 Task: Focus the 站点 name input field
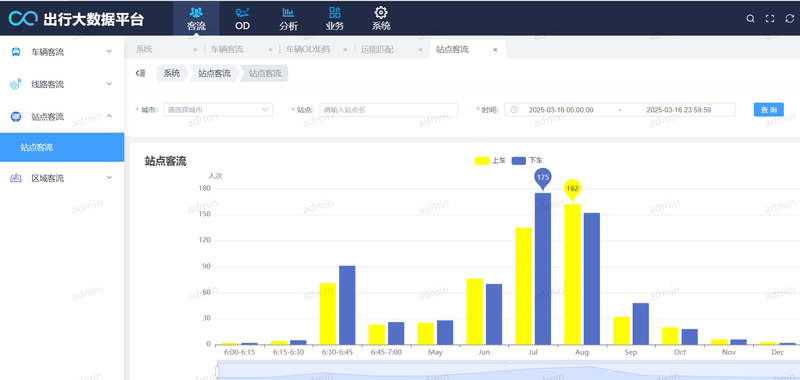[389, 110]
